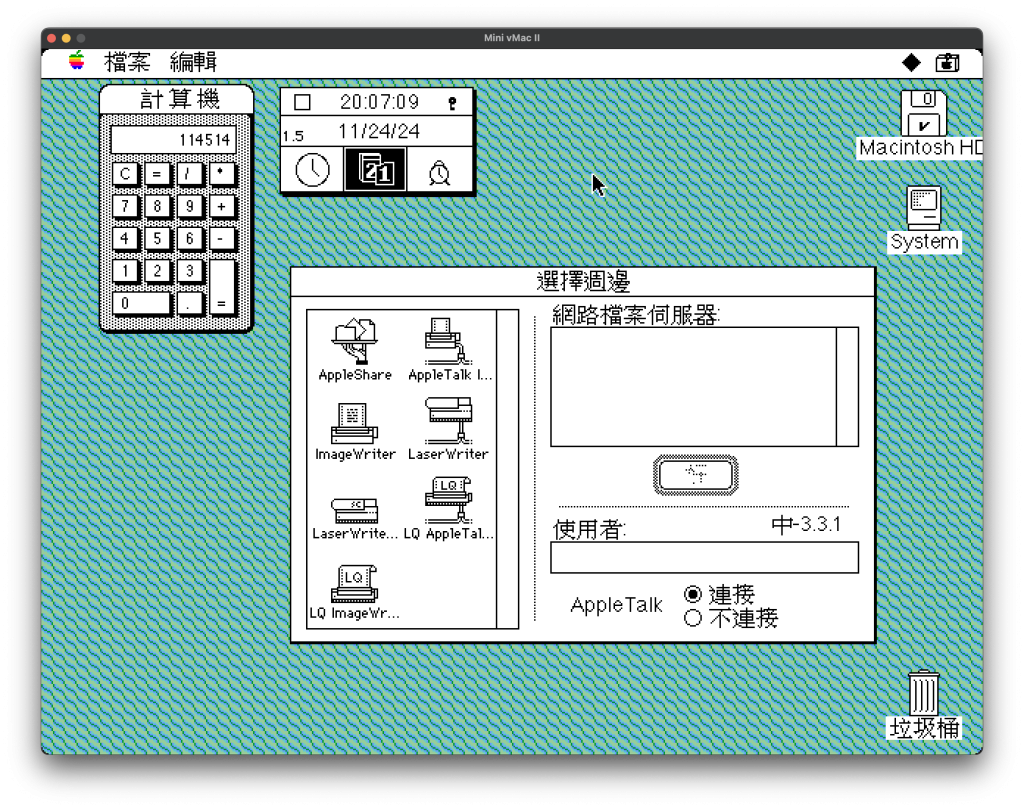Open the 編輯 menu
Image resolution: width=1024 pixels, height=809 pixels.
[193, 63]
